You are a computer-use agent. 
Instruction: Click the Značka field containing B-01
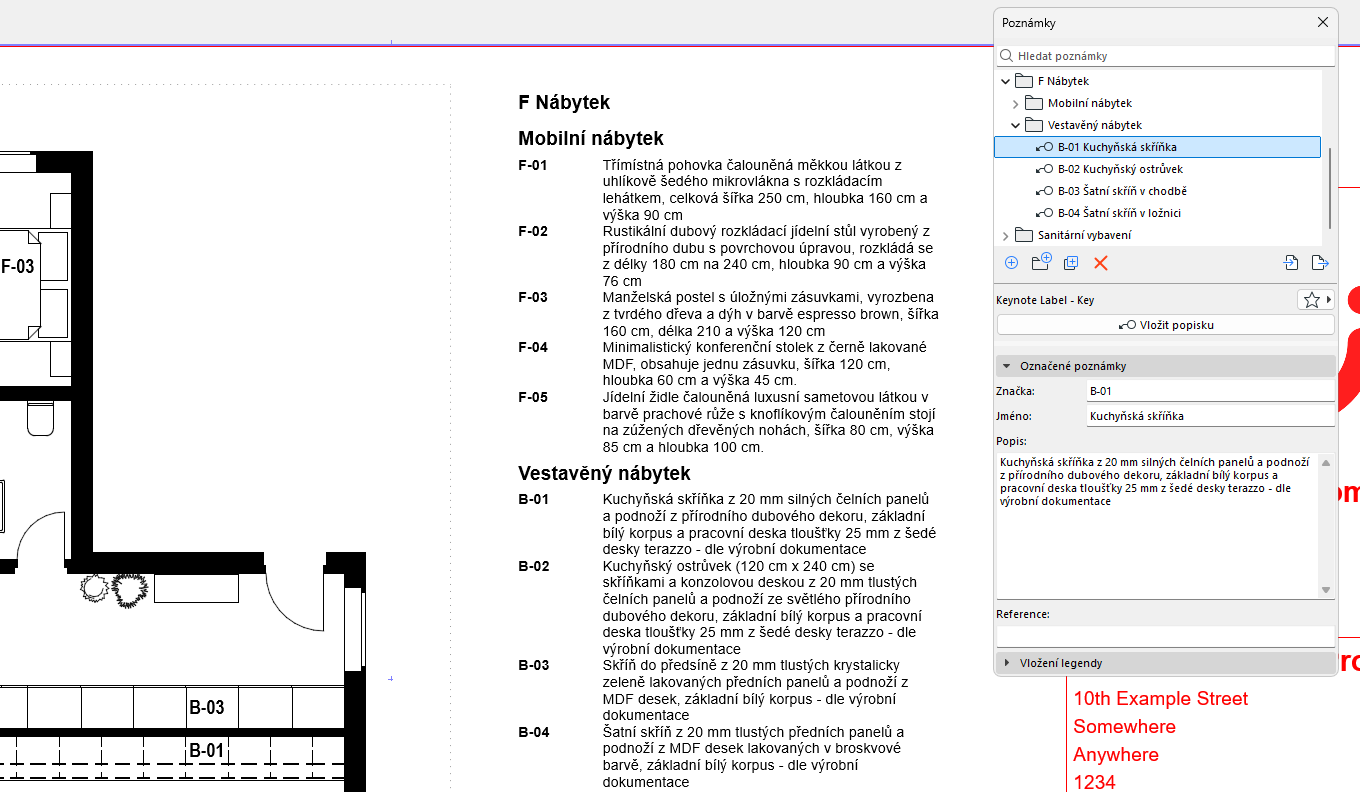point(1210,391)
